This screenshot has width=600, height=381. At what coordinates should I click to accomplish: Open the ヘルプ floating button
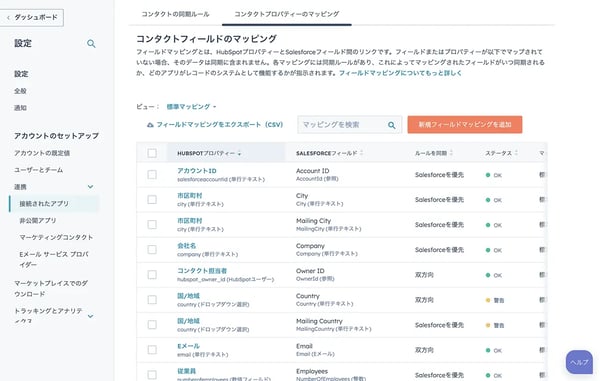pos(579,362)
